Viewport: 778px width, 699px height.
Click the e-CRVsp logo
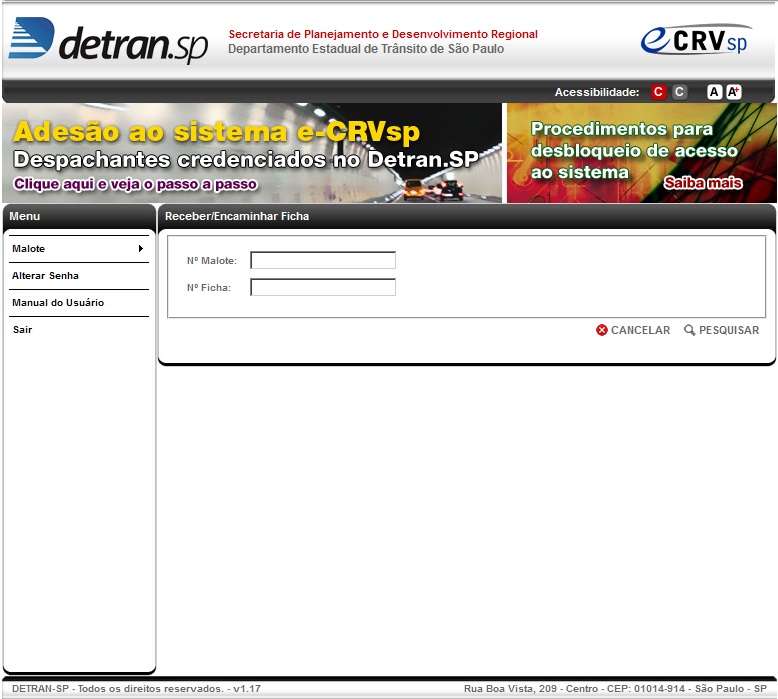[x=696, y=39]
